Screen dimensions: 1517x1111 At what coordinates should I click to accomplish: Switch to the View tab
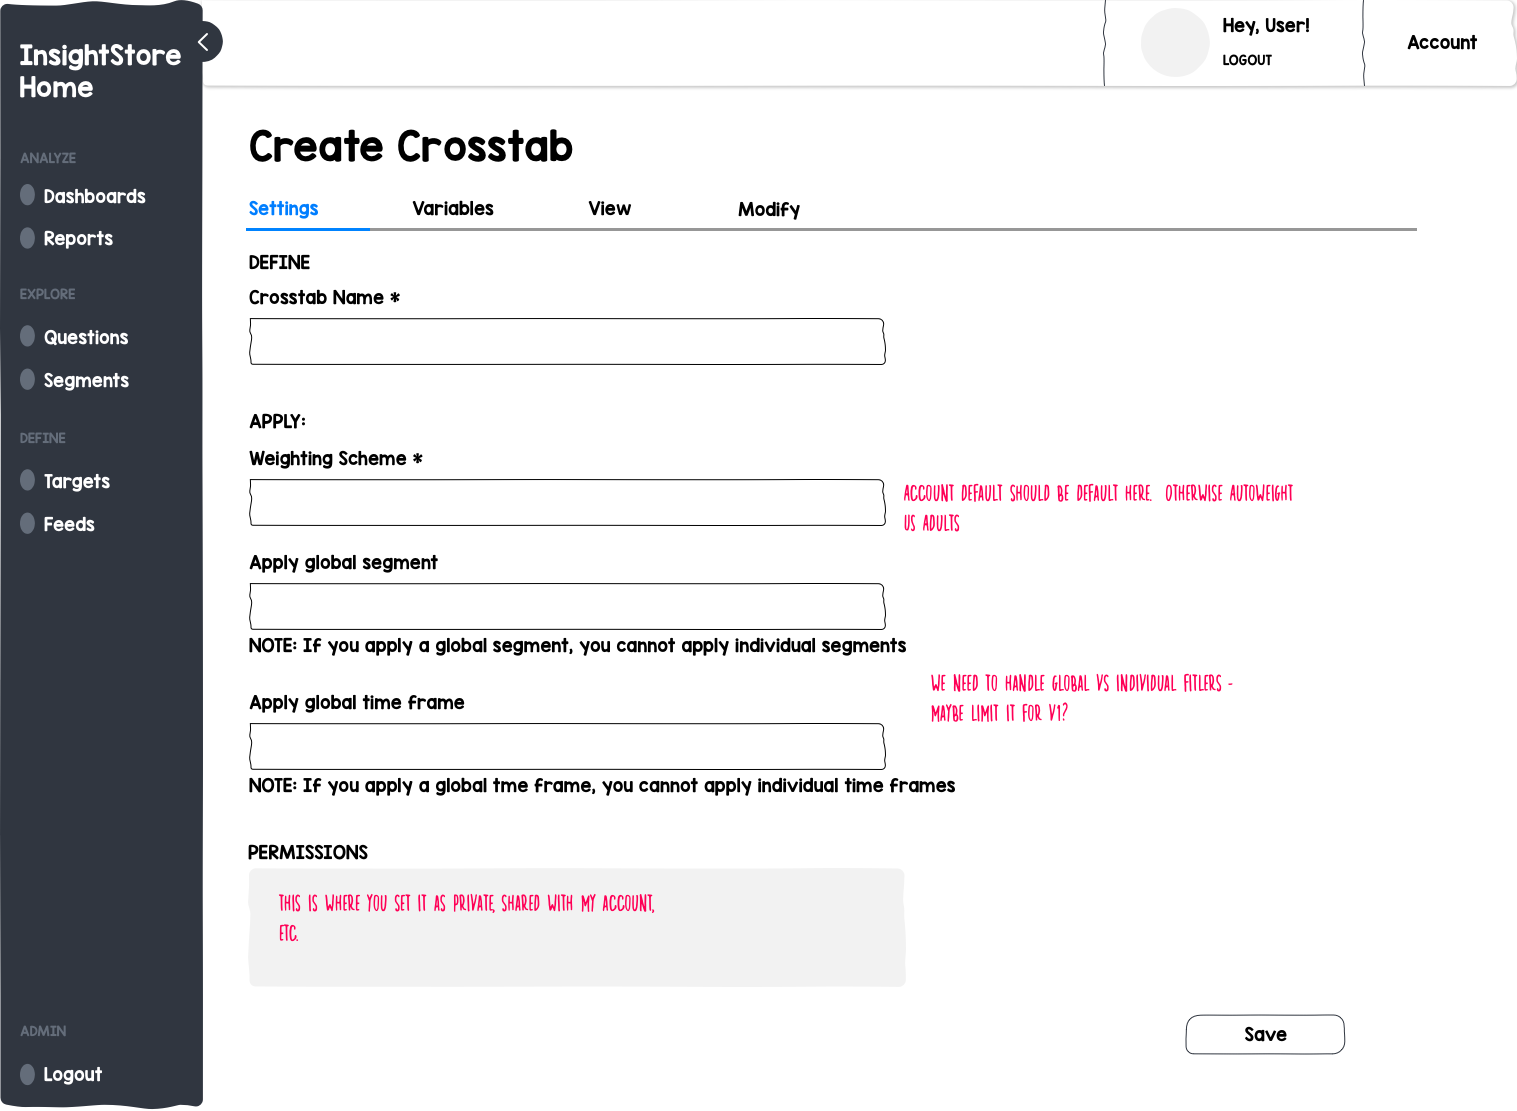[610, 208]
